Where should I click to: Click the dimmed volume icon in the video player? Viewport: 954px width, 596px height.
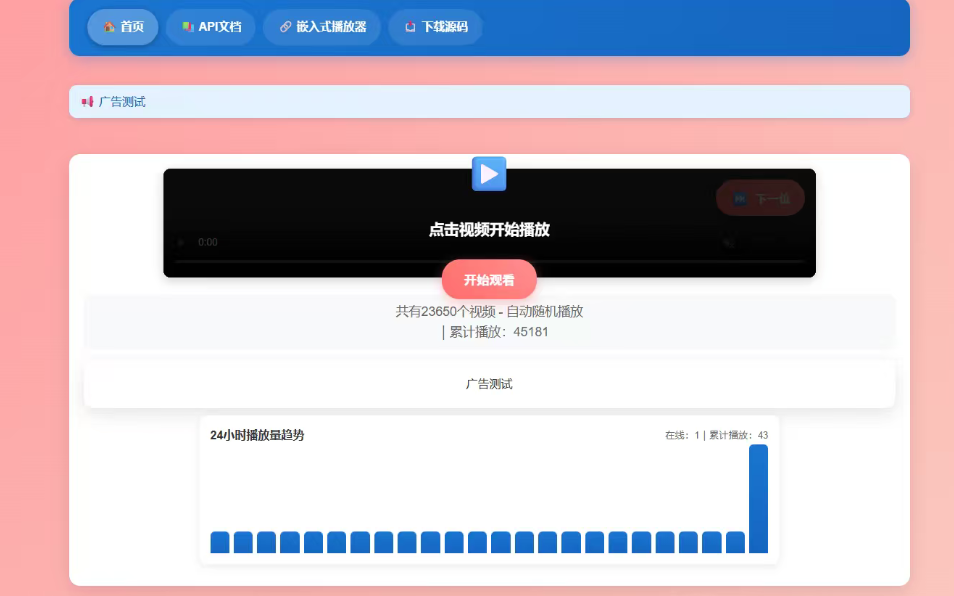728,243
